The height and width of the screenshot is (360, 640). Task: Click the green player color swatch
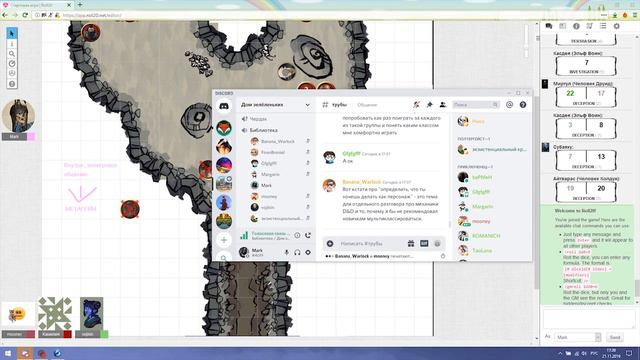pos(104,334)
